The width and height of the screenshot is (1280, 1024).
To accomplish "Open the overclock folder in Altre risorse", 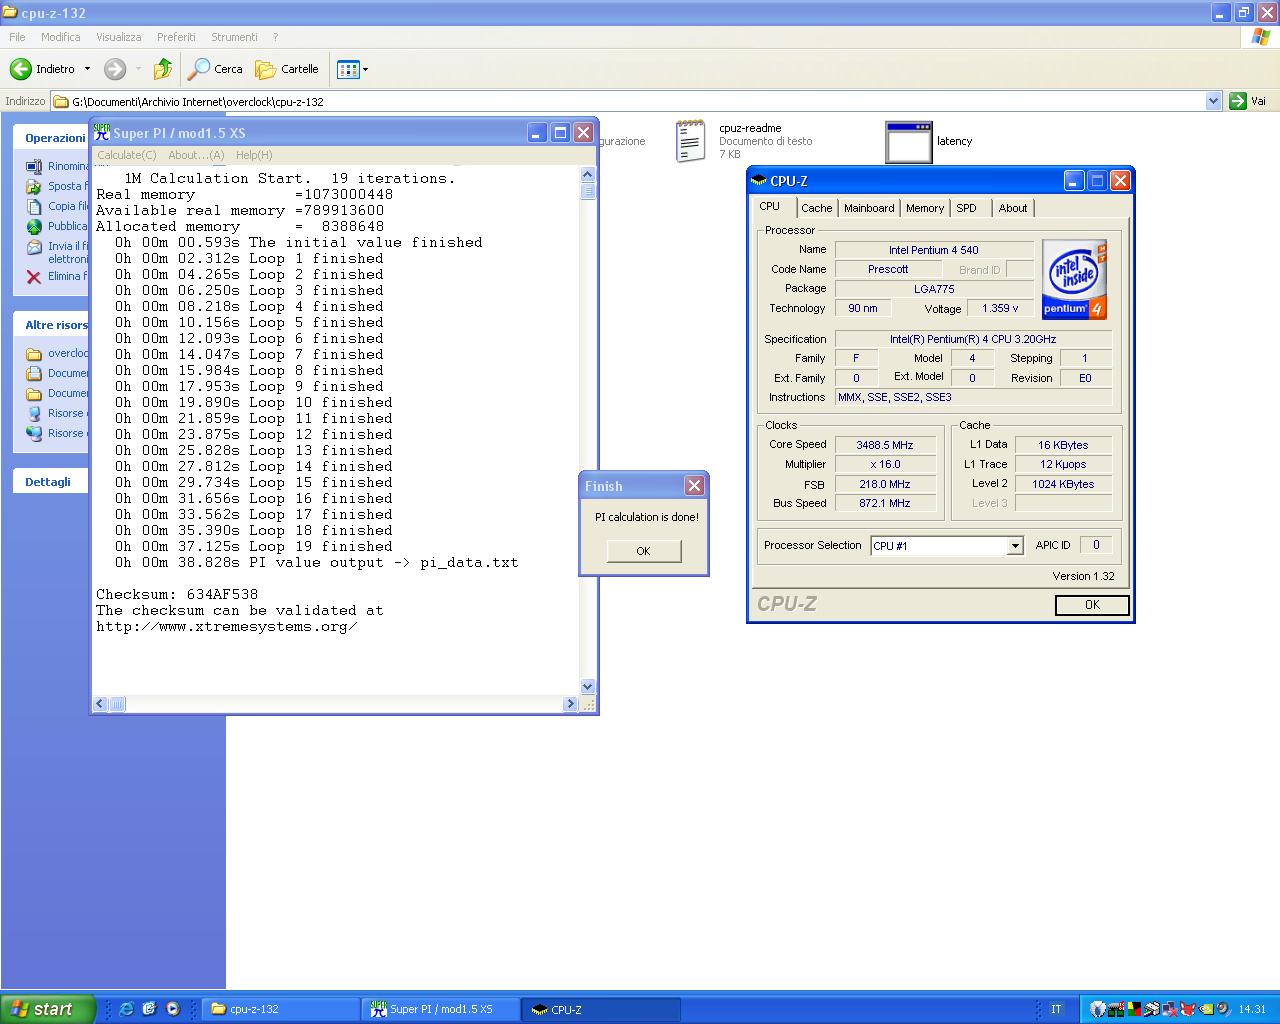I will click(56, 353).
